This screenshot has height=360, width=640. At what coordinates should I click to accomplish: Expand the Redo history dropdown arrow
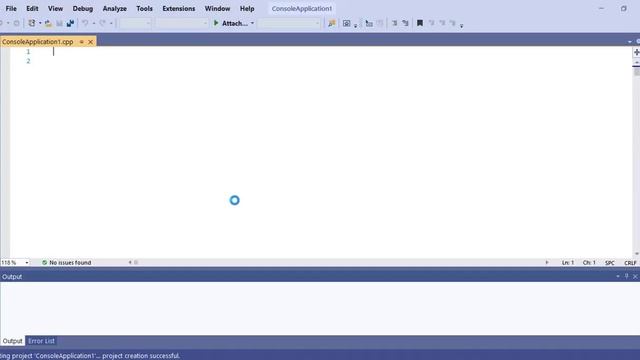[111, 23]
